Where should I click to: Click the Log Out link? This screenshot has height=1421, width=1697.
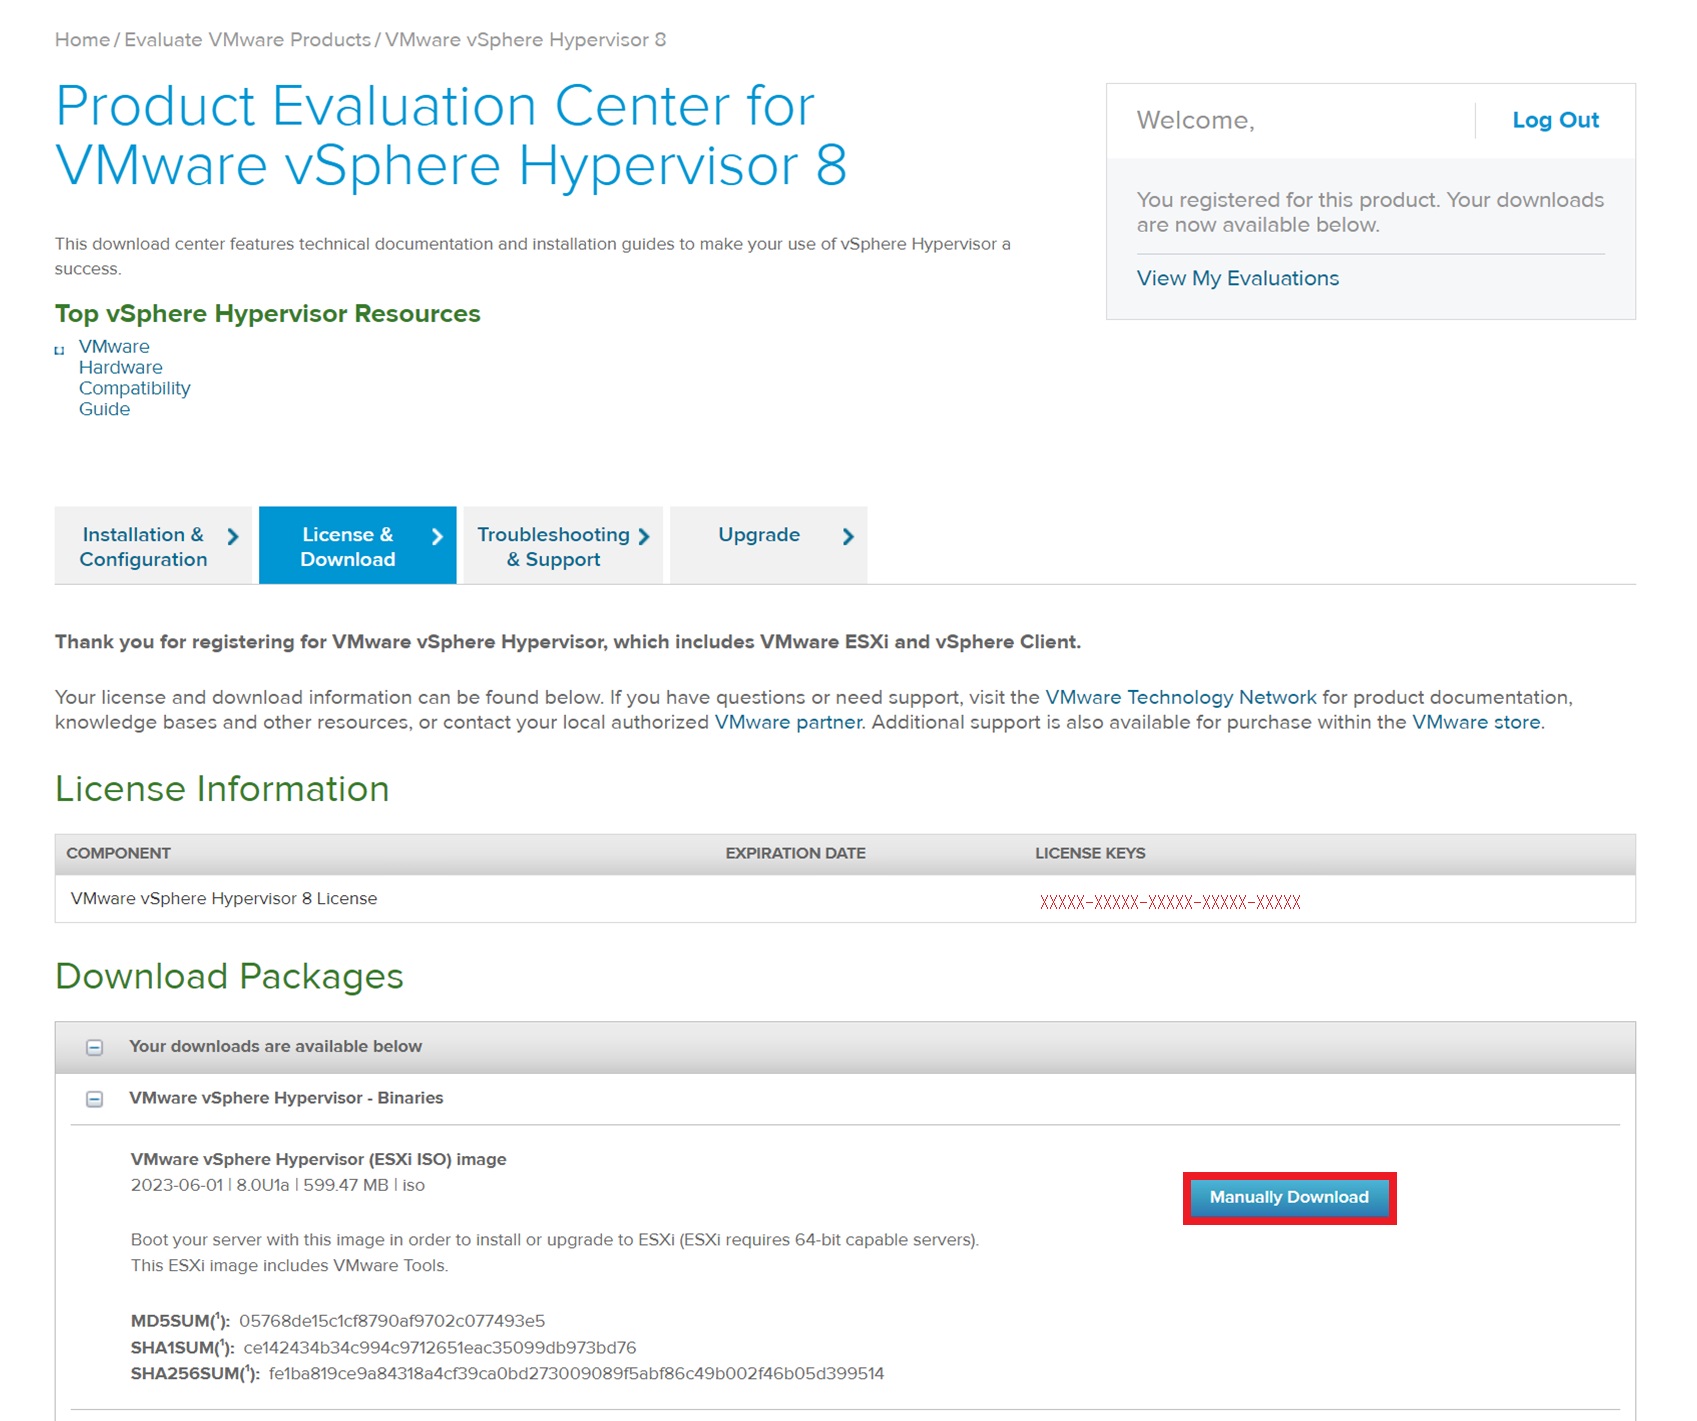pyautogui.click(x=1555, y=120)
